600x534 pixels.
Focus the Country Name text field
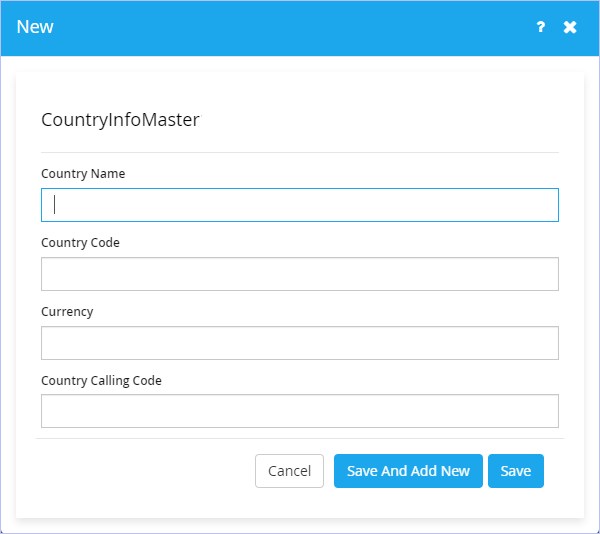(300, 205)
